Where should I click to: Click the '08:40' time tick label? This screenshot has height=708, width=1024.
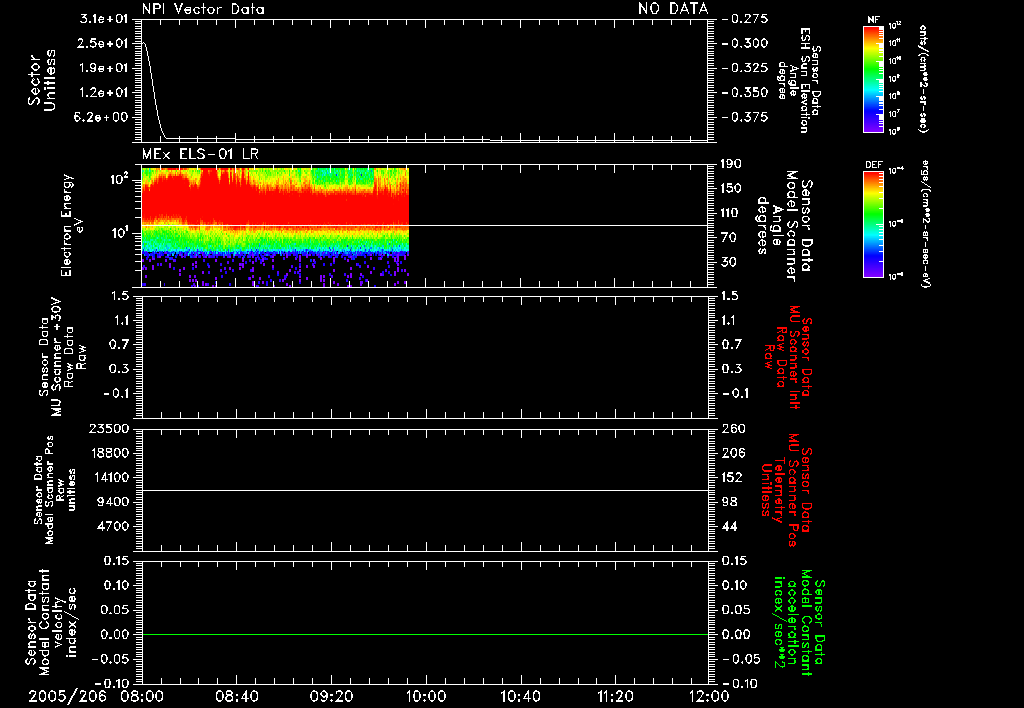tap(236, 697)
